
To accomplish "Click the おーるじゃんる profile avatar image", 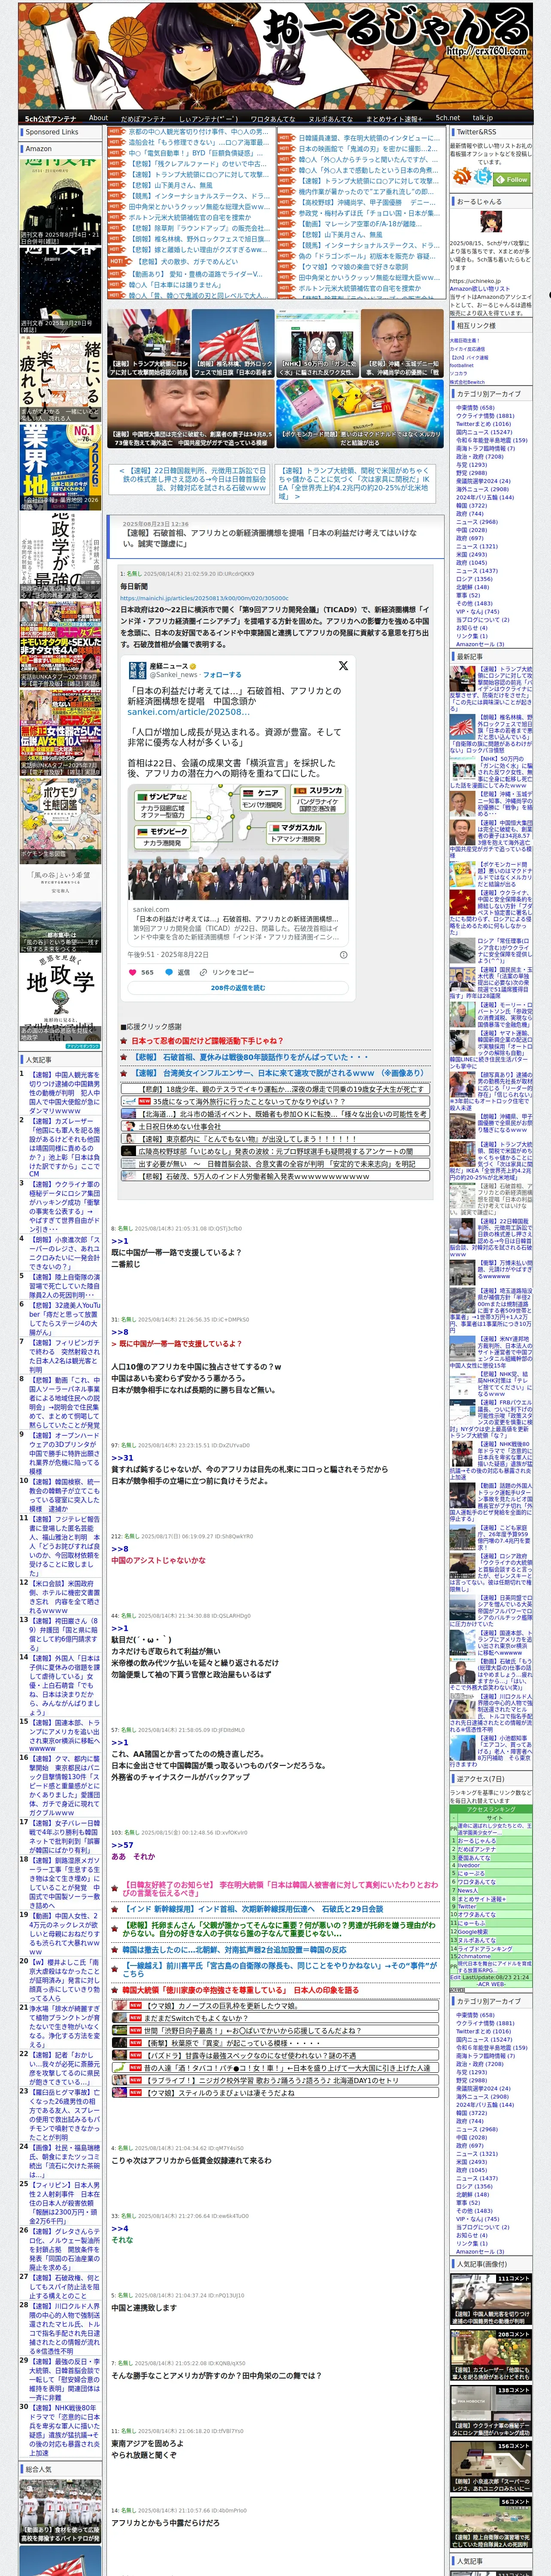I will tap(491, 222).
